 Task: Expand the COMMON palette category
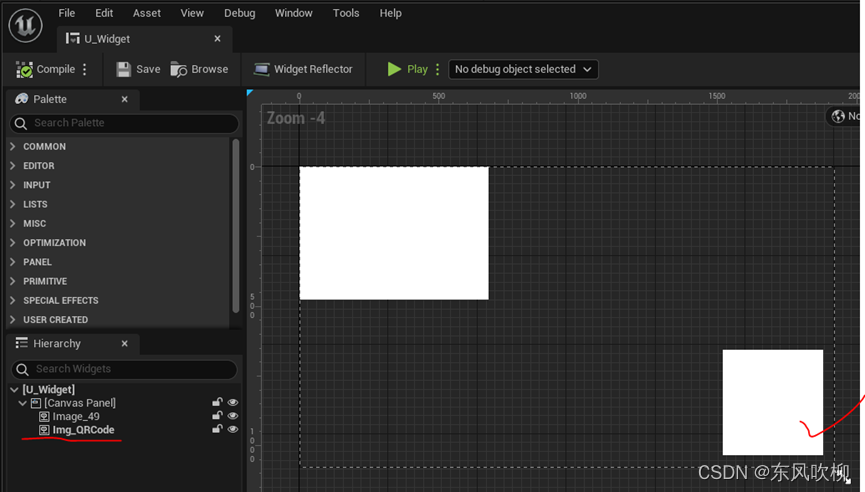tap(12, 147)
